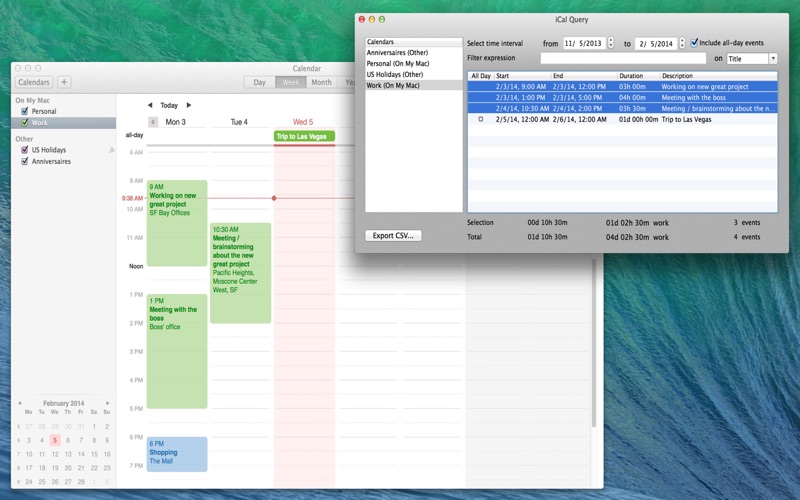Screen dimensions: 800x500
Task: Switch Calendar to Day view
Action: 260,82
